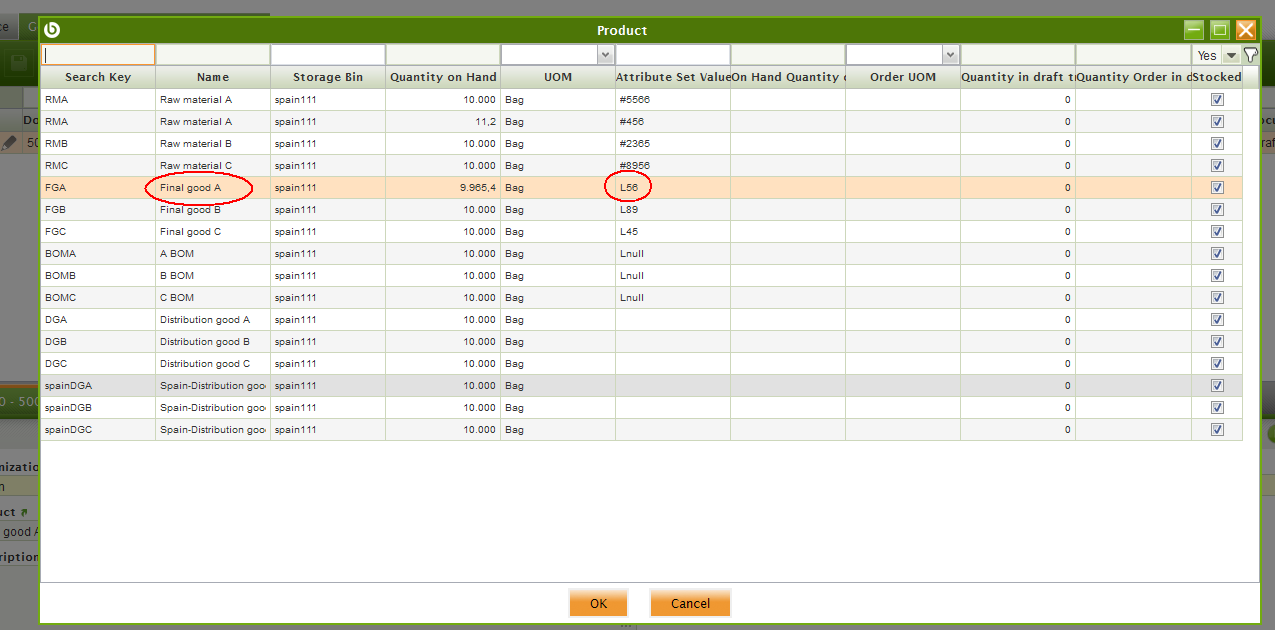Sort by the Quantity on Hand header
The width and height of the screenshot is (1275, 630).
point(443,77)
